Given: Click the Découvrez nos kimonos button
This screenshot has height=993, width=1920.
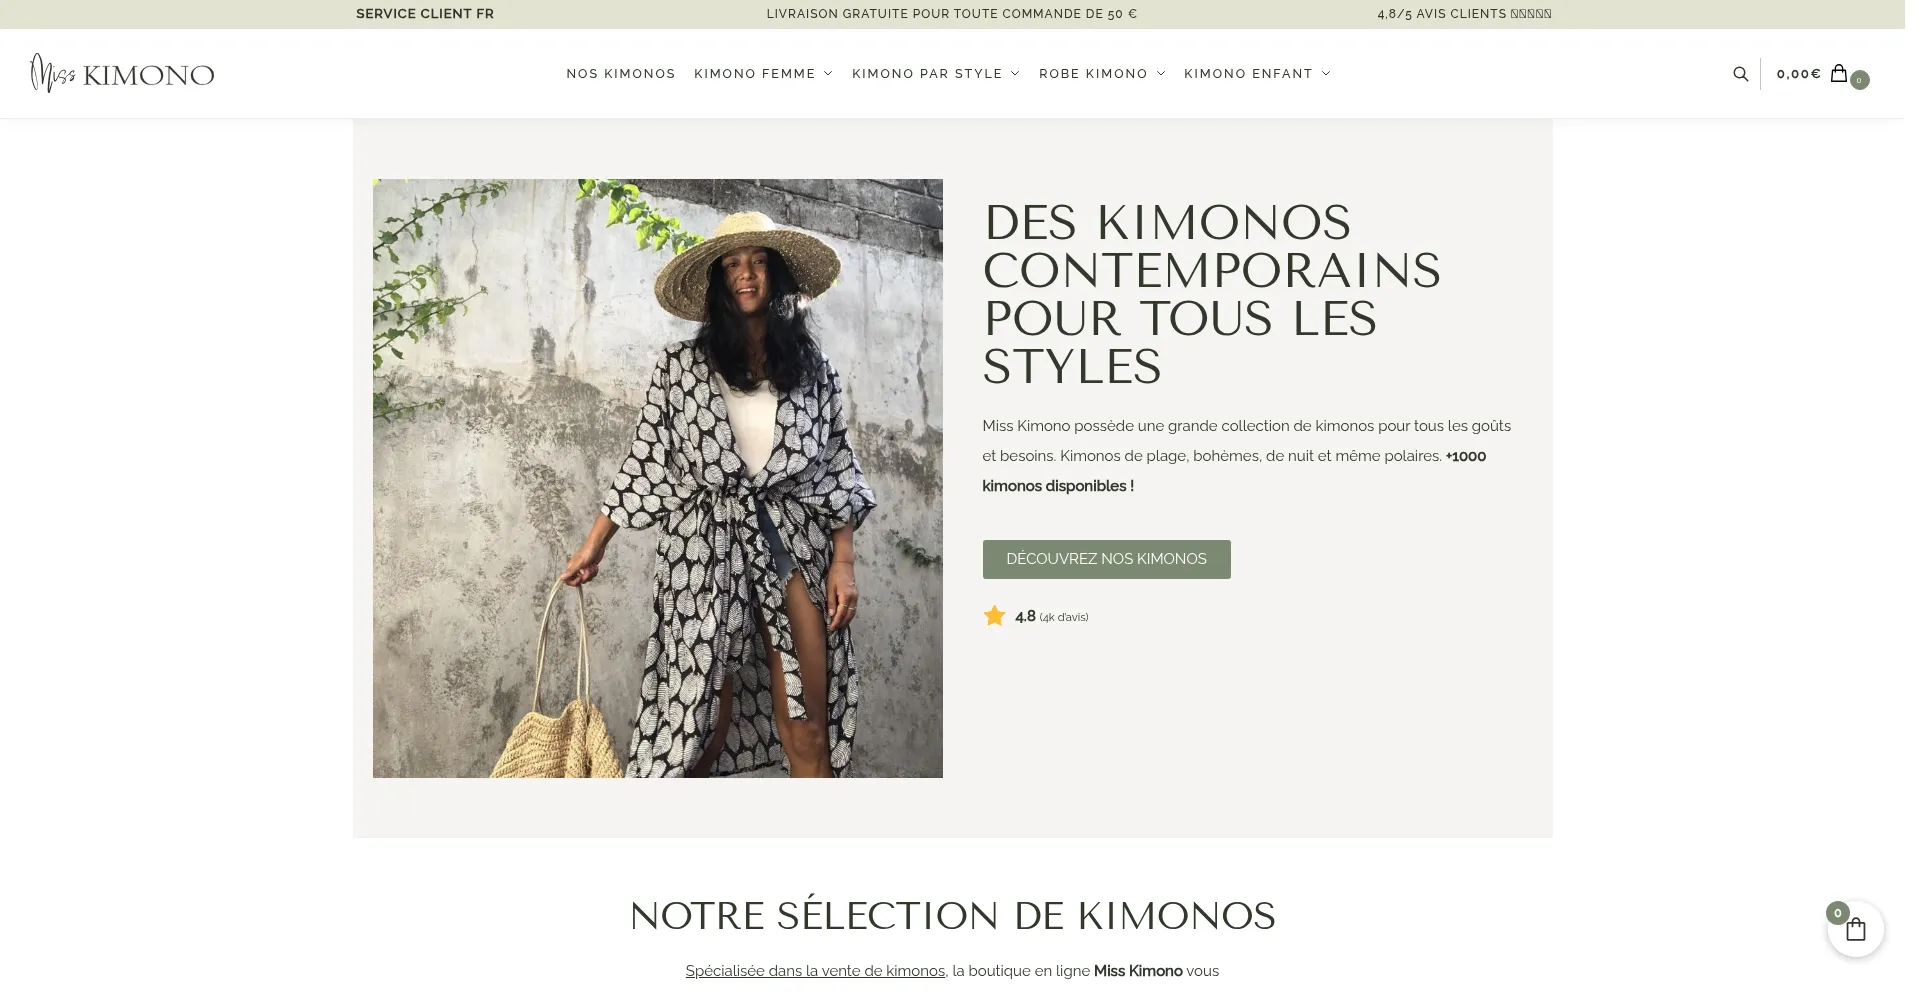Looking at the screenshot, I should [x=1106, y=559].
